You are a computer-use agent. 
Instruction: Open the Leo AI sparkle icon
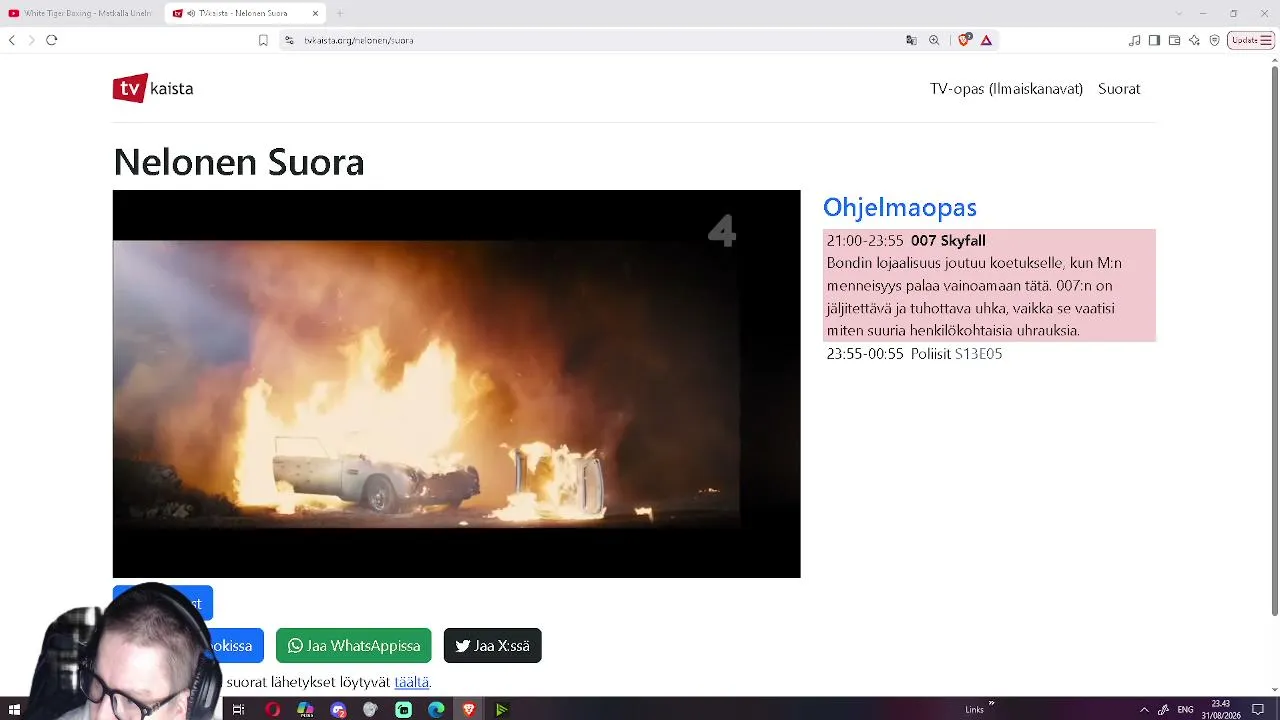pyautogui.click(x=1194, y=40)
